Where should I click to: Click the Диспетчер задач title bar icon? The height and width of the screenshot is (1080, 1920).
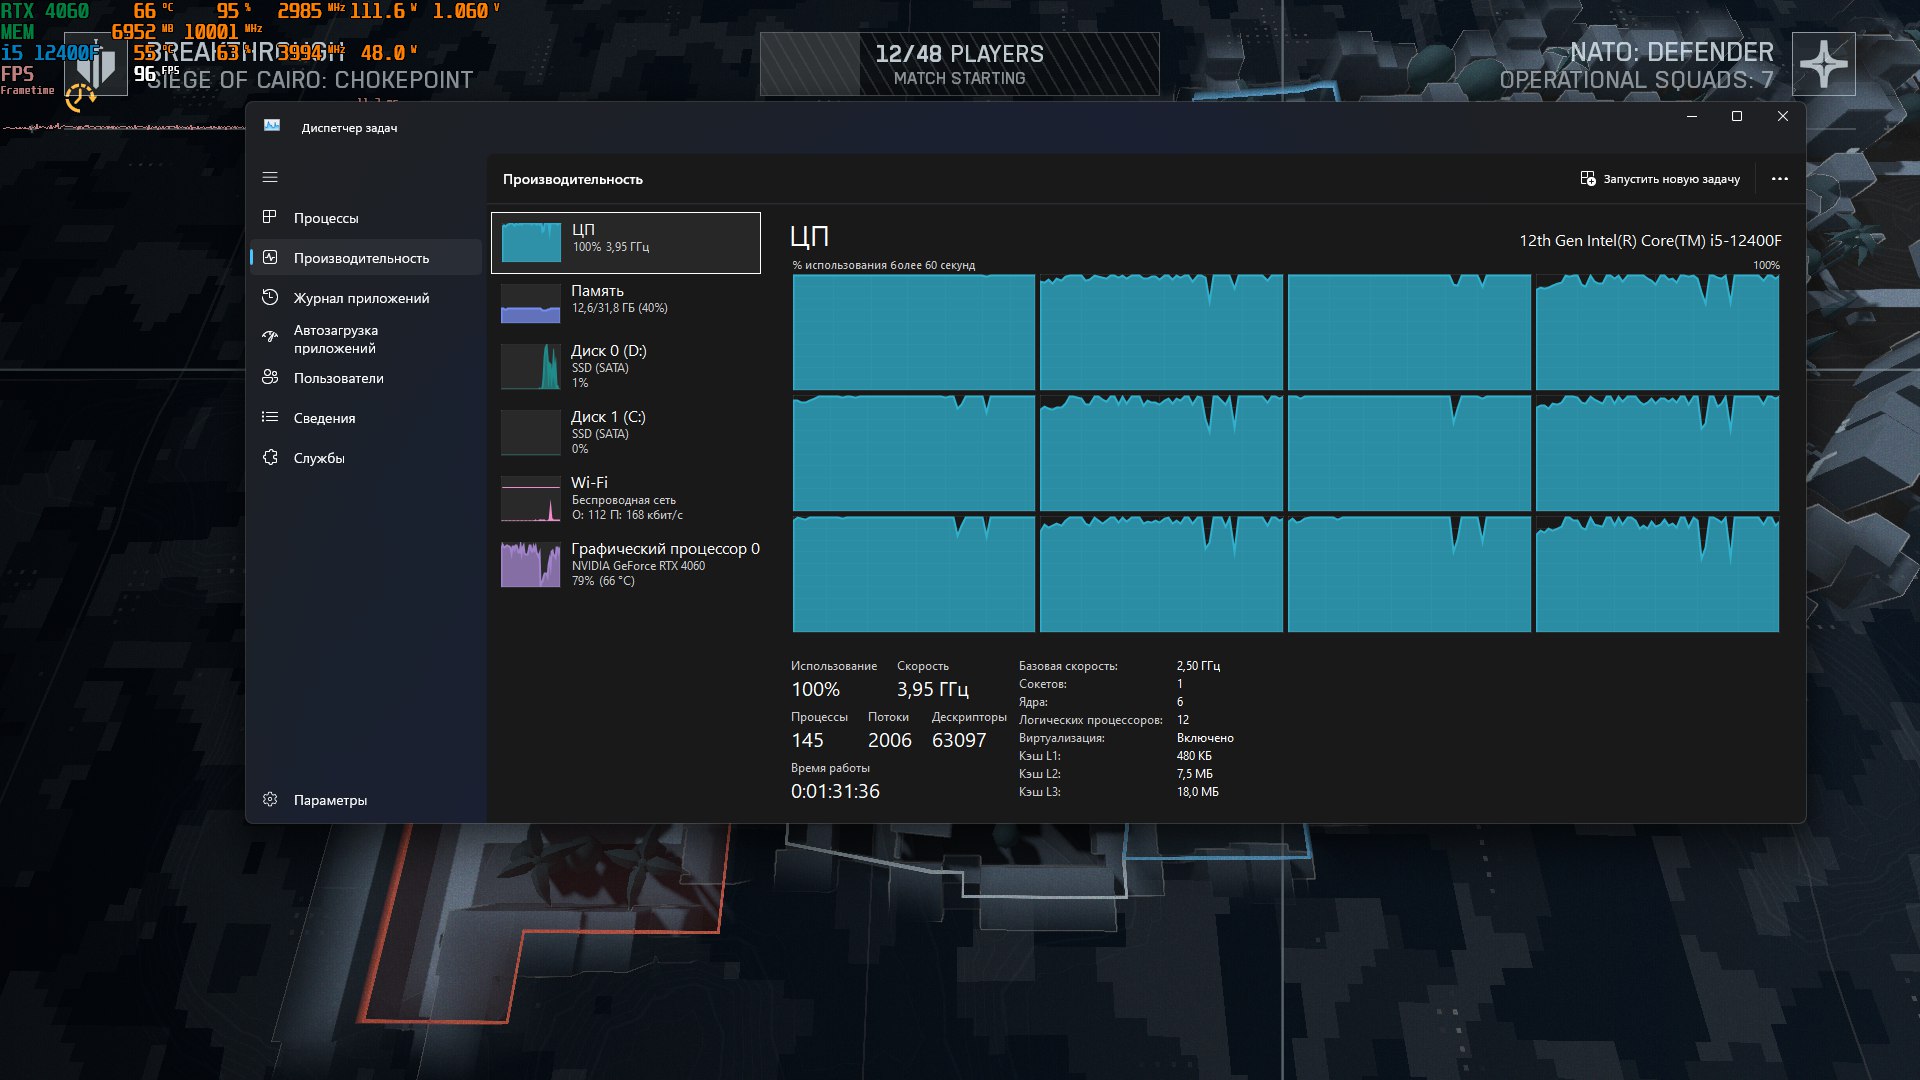[272, 126]
